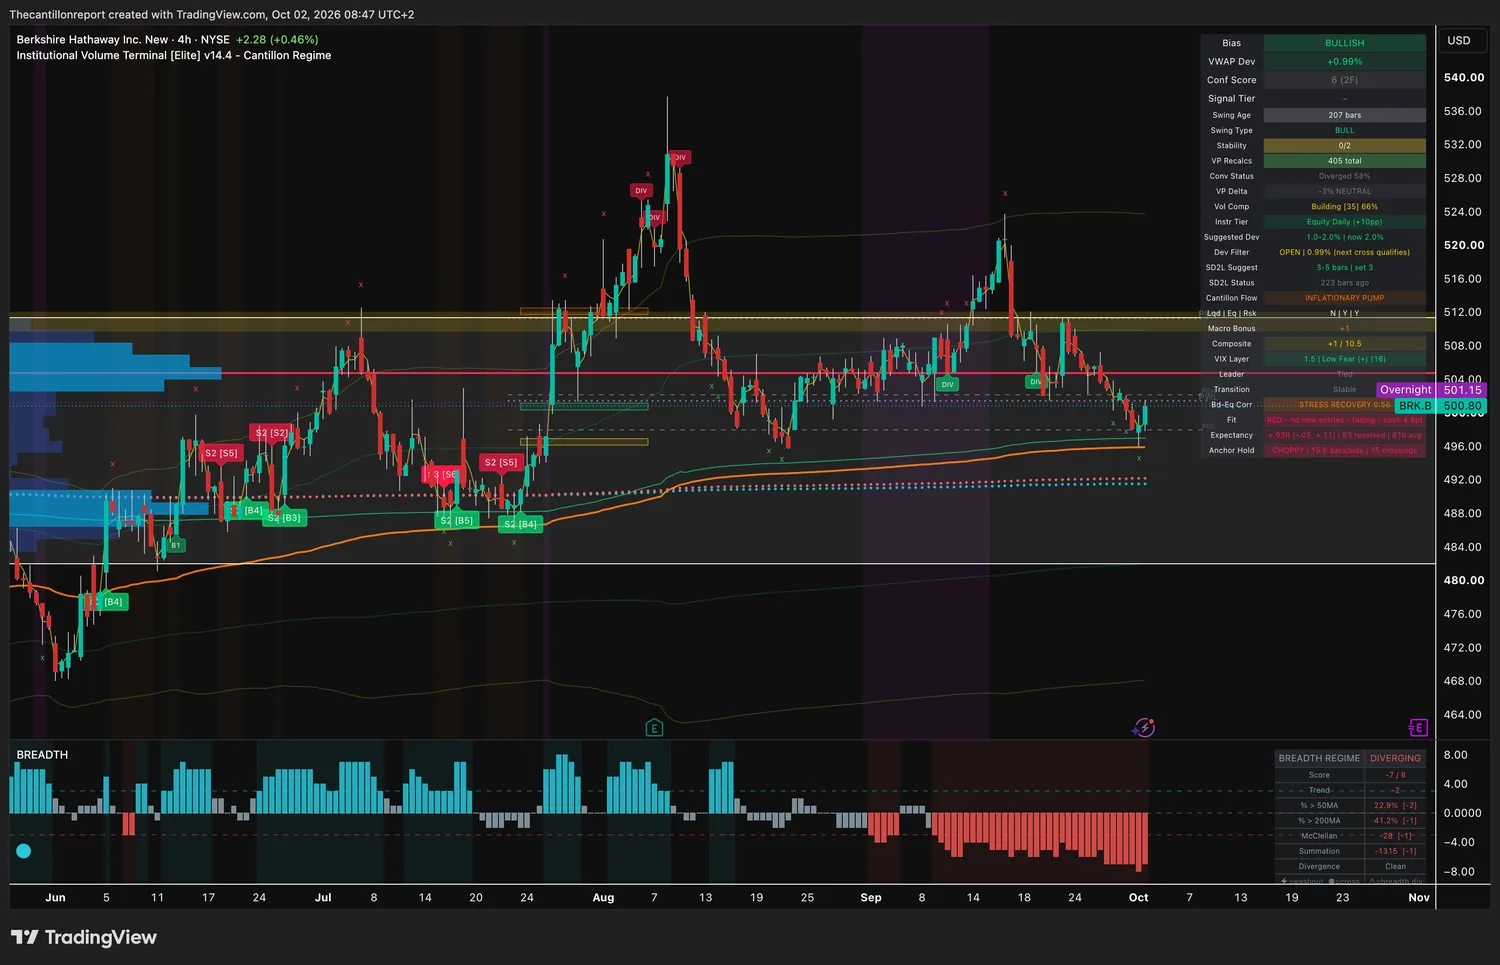Click the cyan dot in the BREADTH pane
This screenshot has width=1500, height=965.
click(x=23, y=851)
